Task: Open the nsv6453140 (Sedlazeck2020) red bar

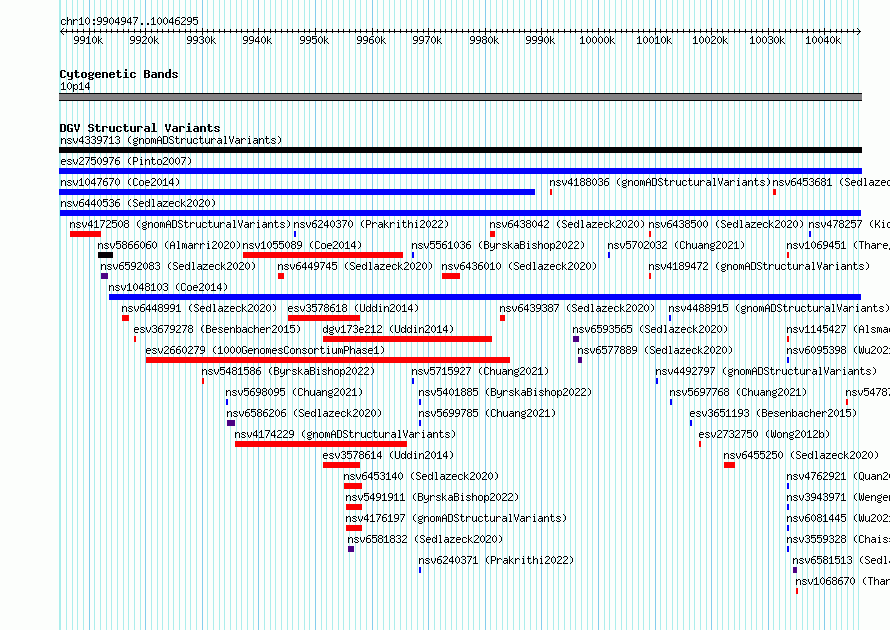Action: tap(352, 486)
